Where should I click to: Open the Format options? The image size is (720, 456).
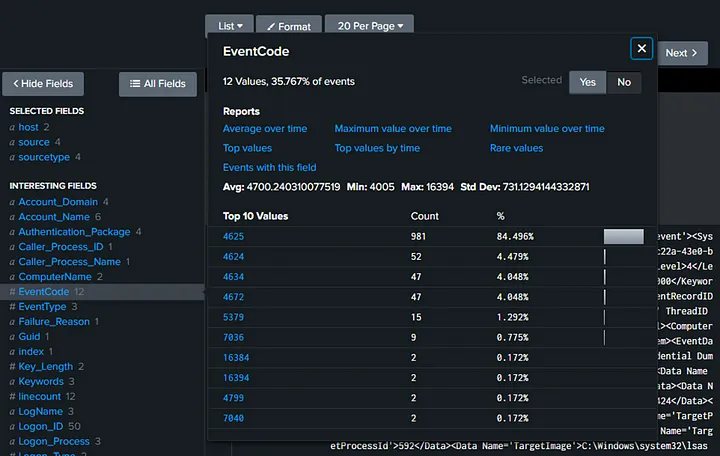(289, 26)
